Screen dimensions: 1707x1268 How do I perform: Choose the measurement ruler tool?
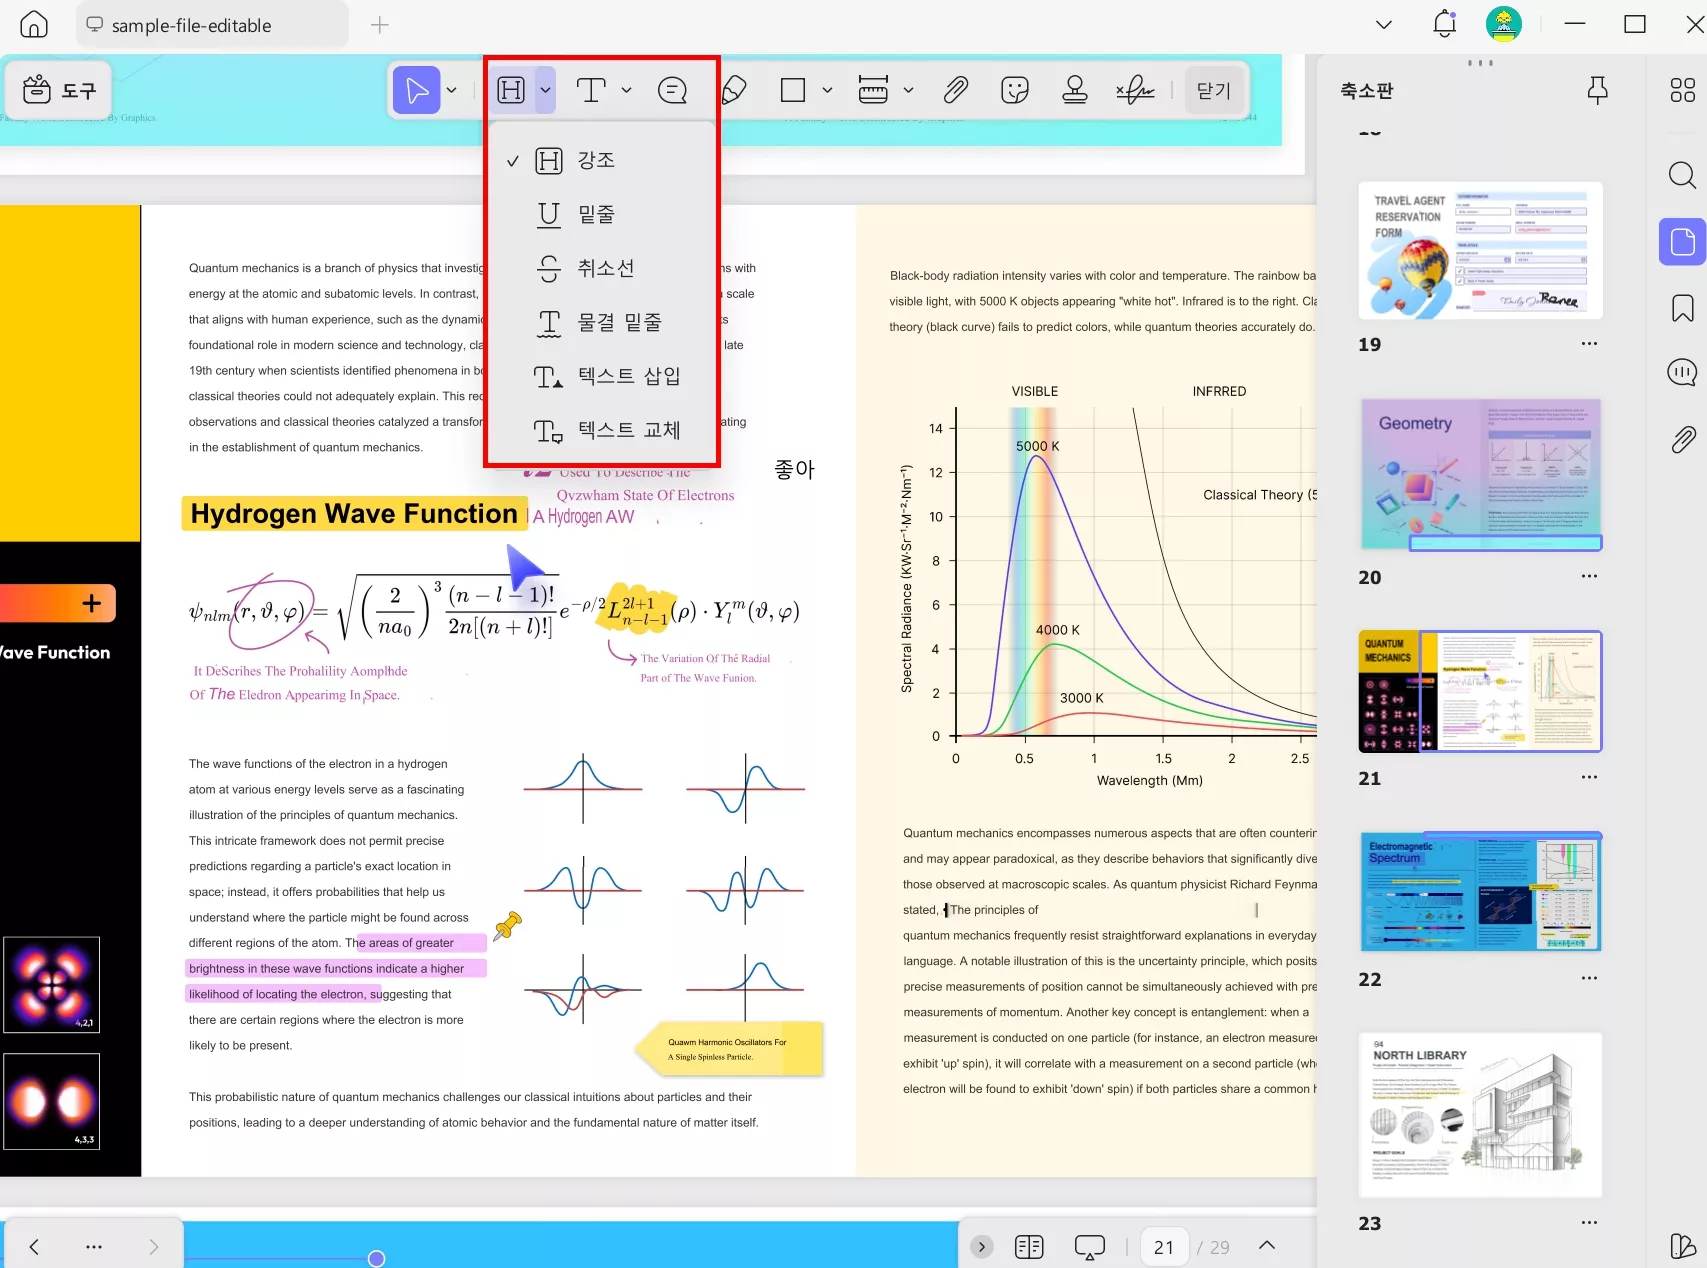click(873, 90)
